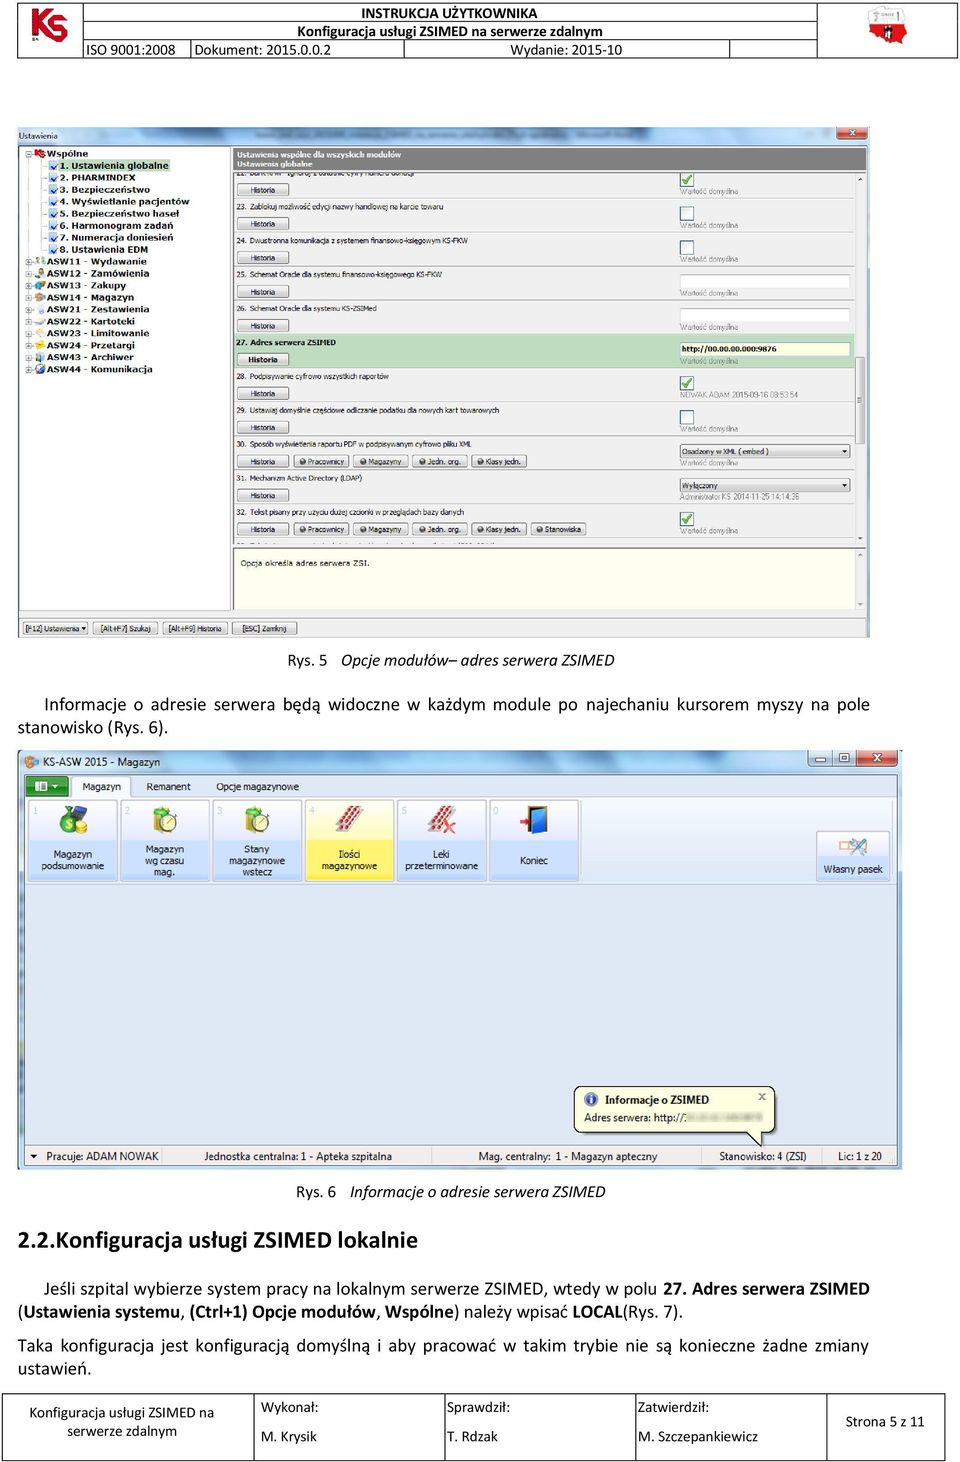Switch to the Magazyn tab
The height and width of the screenshot is (1462, 960).
coord(101,786)
